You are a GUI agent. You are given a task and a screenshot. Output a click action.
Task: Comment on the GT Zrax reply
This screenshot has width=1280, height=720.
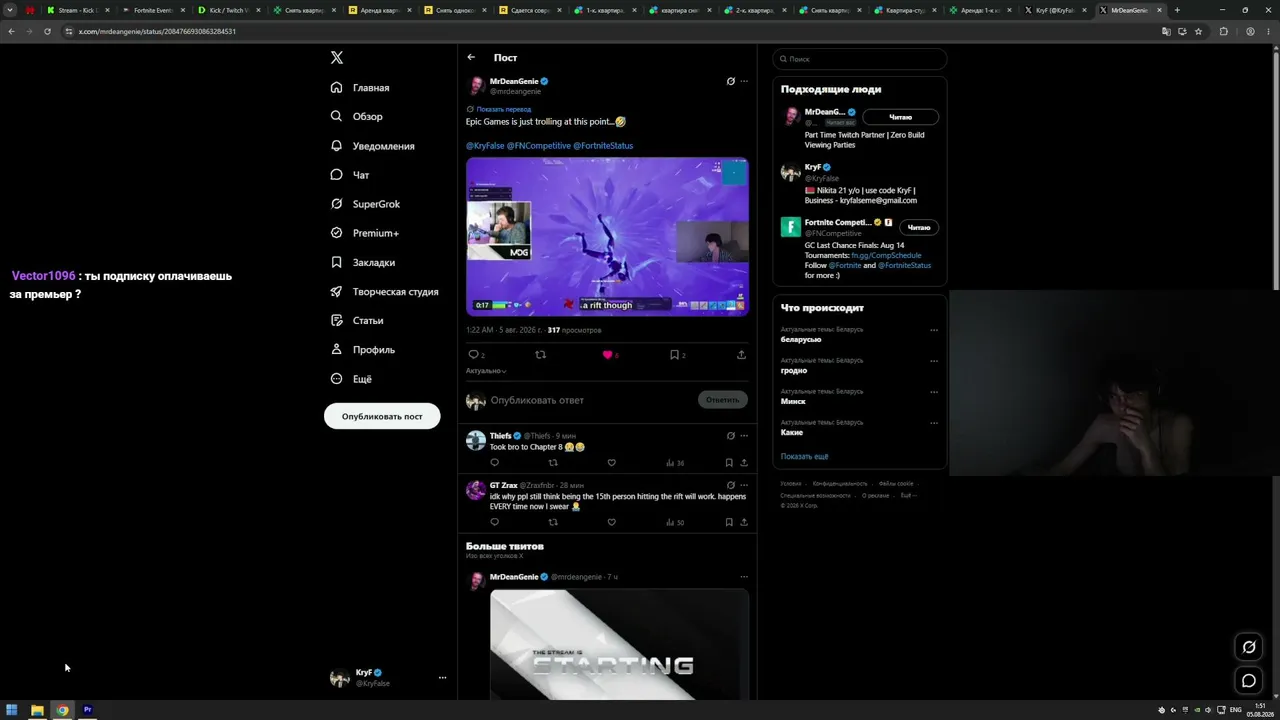tap(494, 522)
